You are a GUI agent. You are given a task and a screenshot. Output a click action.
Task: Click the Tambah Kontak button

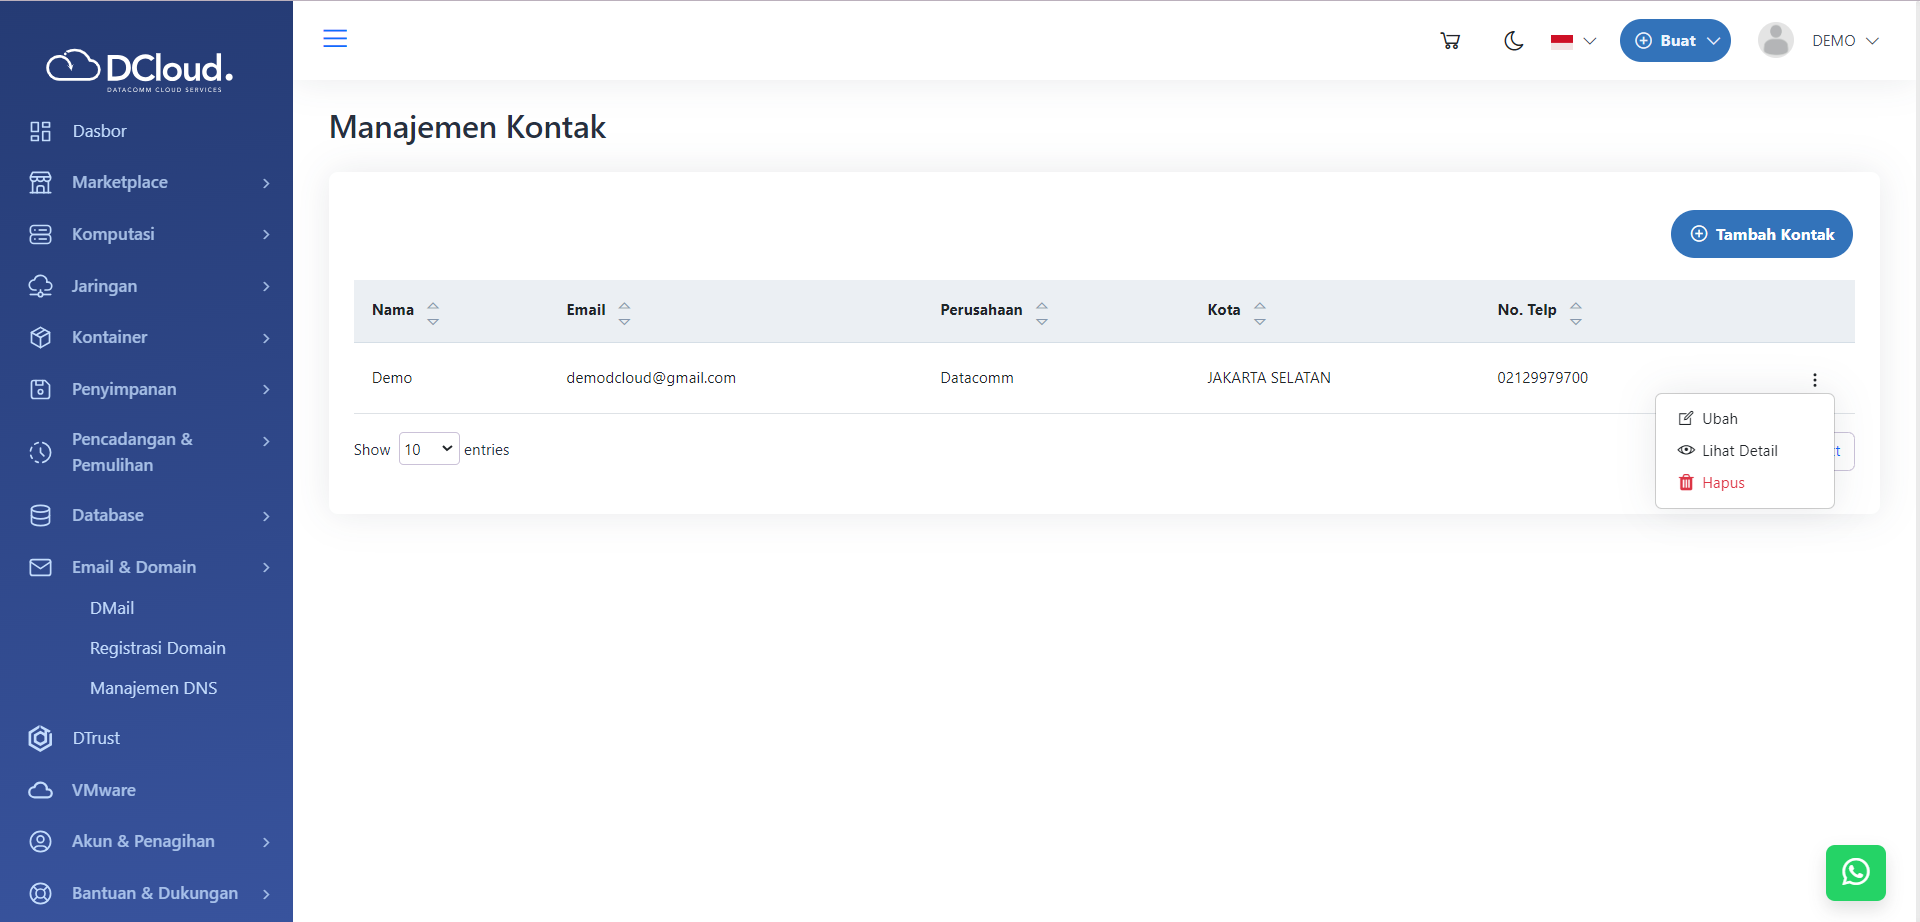1761,234
